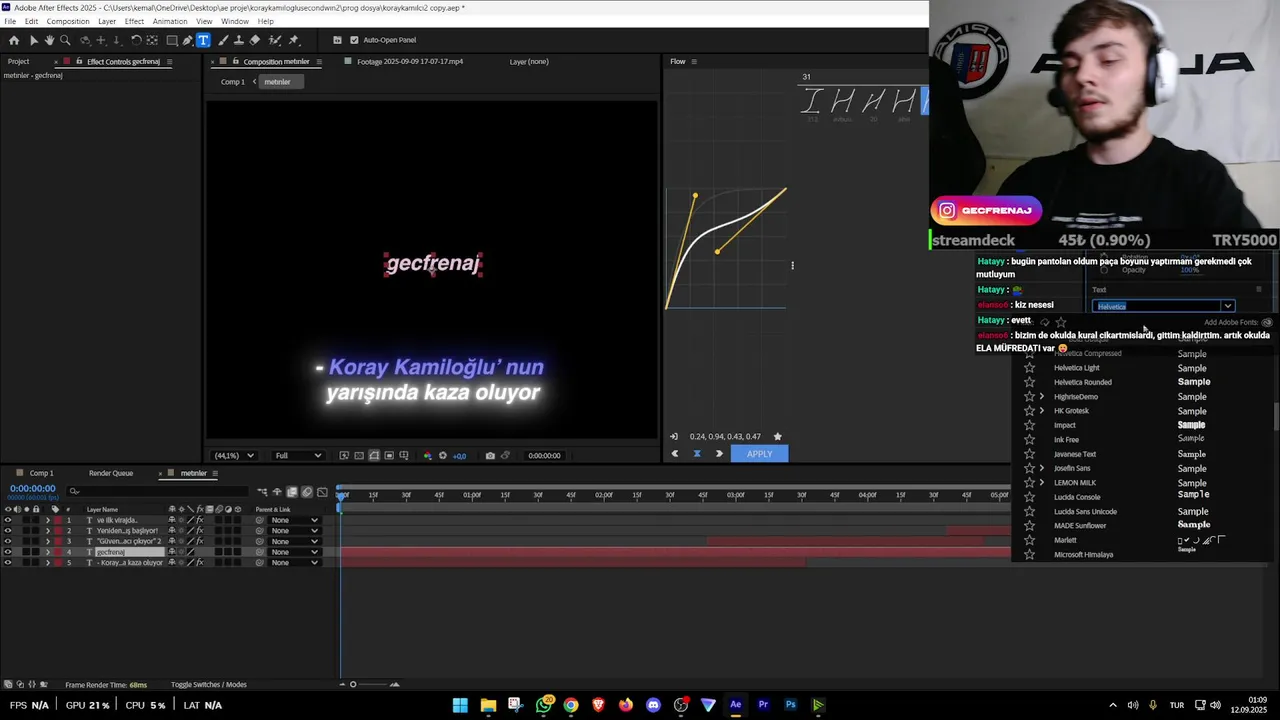Open channel and color management settings icon

[x=428, y=455]
